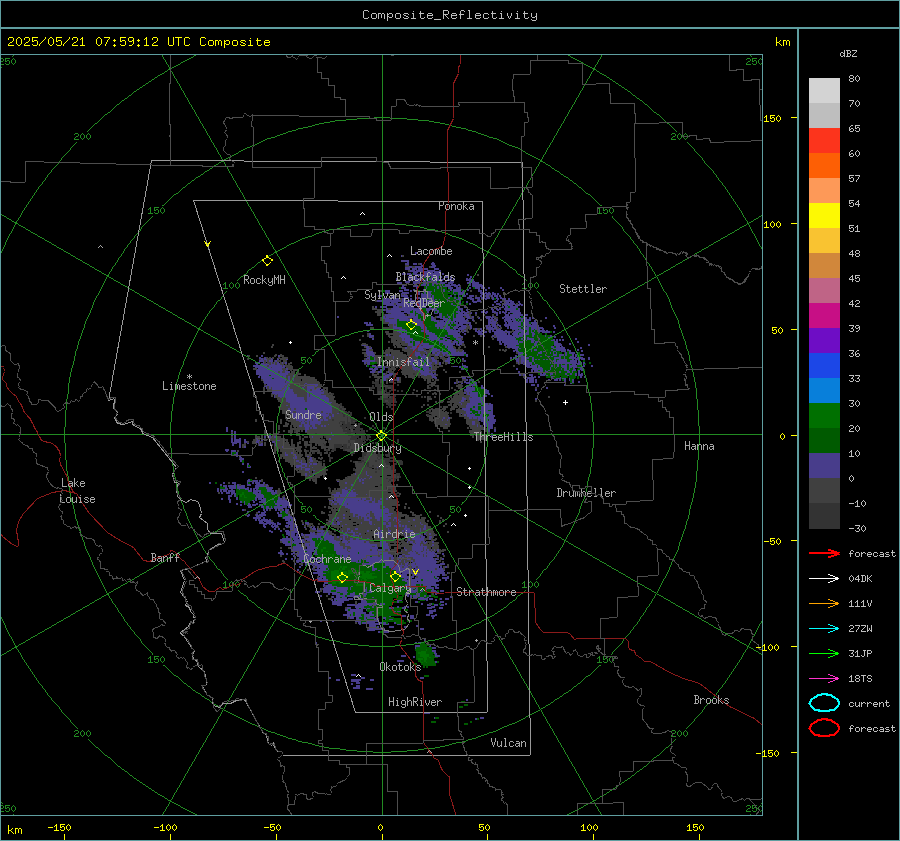The image size is (900, 841).
Task: Click the Ponoka label on map
Action: 456,206
